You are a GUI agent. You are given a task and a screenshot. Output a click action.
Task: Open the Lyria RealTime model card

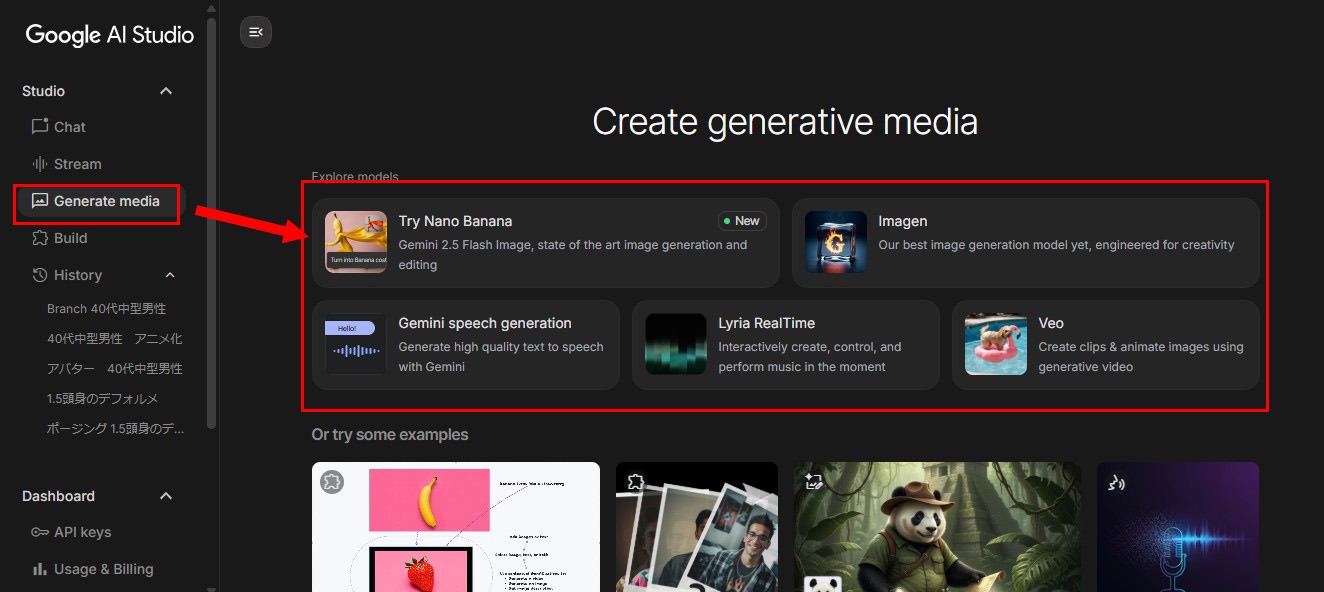[786, 344]
